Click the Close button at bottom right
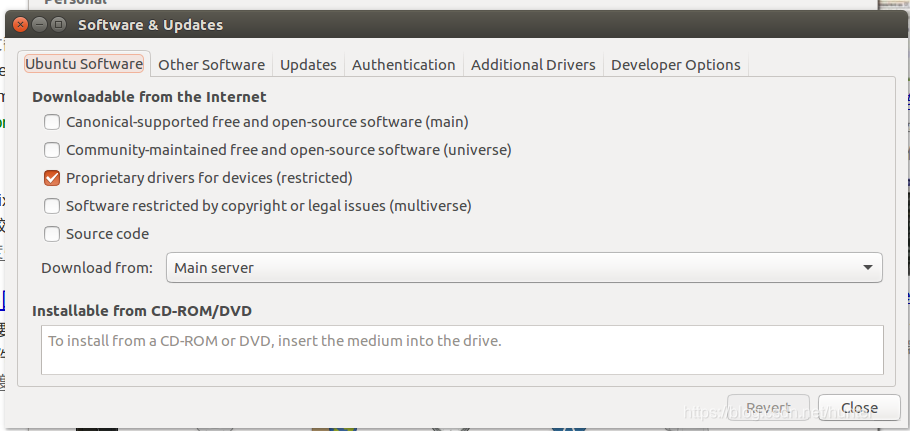This screenshot has width=910, height=431. (x=859, y=408)
